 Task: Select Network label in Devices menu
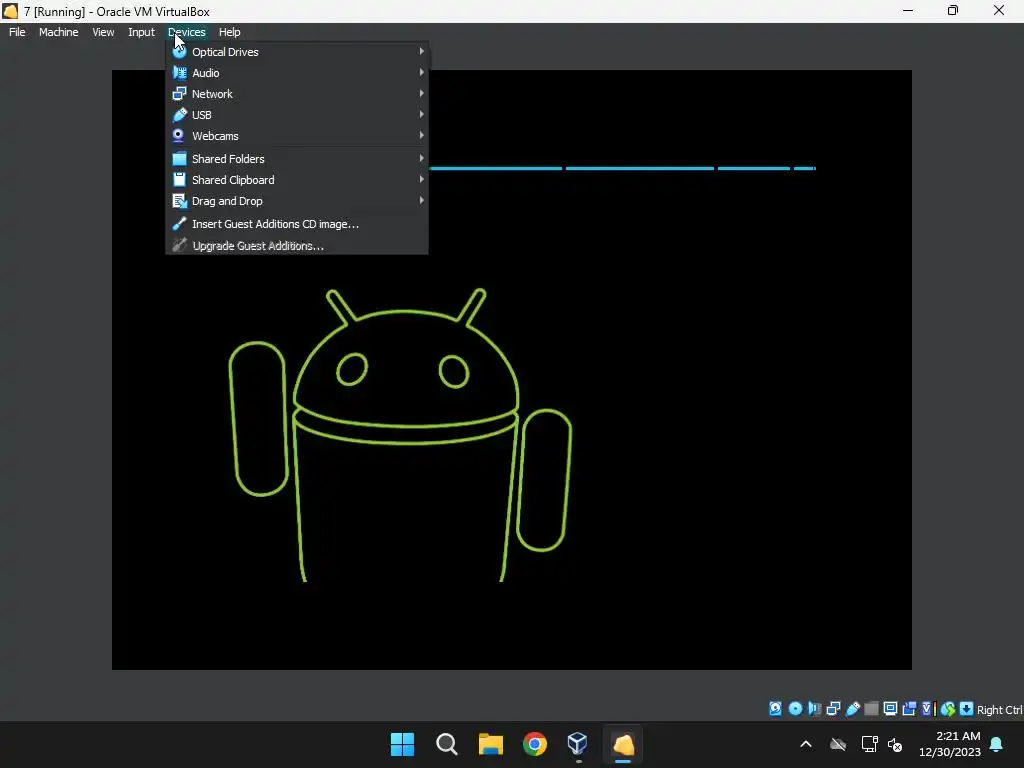[x=212, y=94]
